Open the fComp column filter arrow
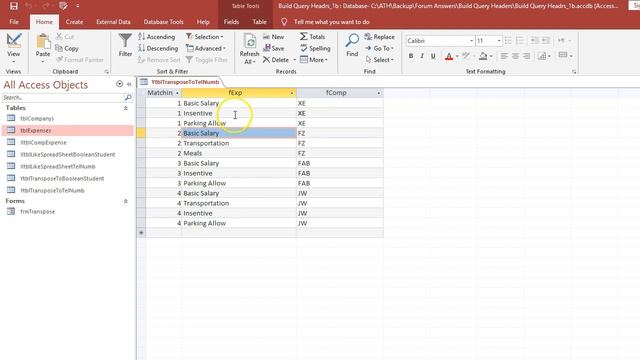The image size is (640, 360). point(378,93)
